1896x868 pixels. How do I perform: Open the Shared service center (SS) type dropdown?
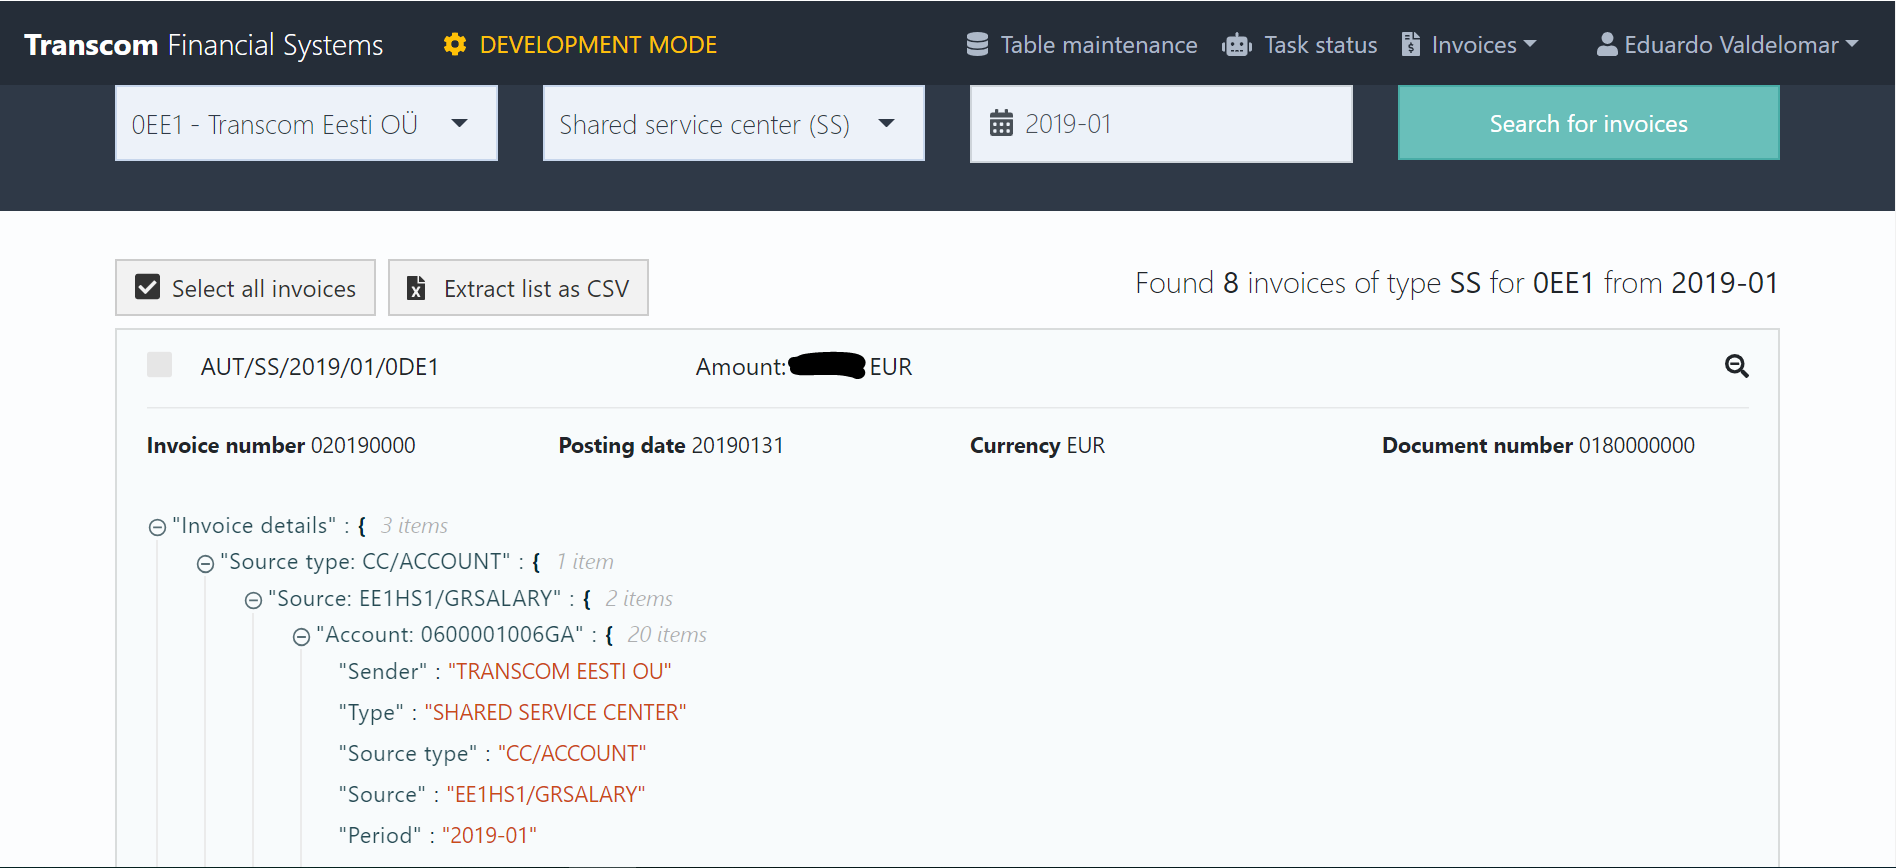(x=733, y=124)
